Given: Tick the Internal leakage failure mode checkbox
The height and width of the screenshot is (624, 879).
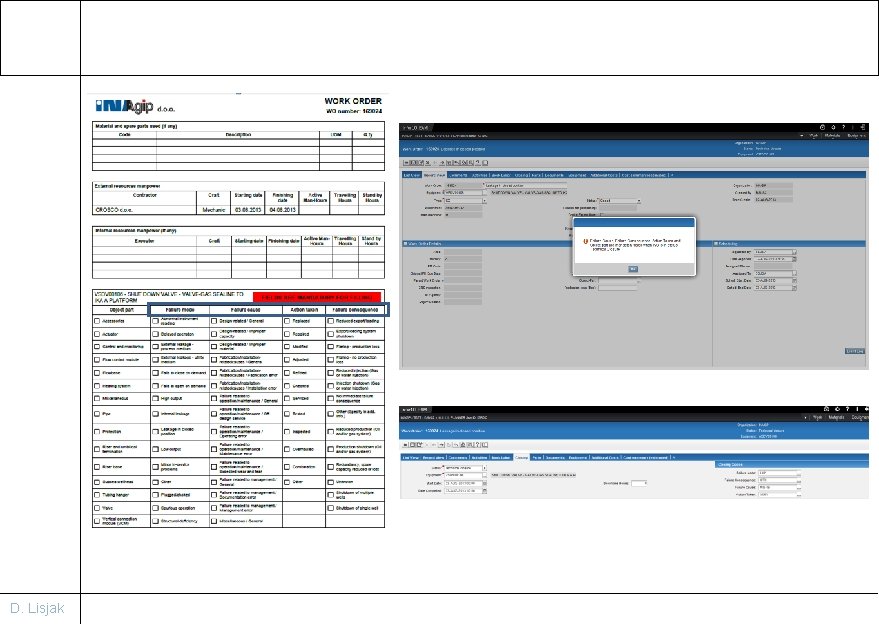Looking at the screenshot, I should click(155, 414).
